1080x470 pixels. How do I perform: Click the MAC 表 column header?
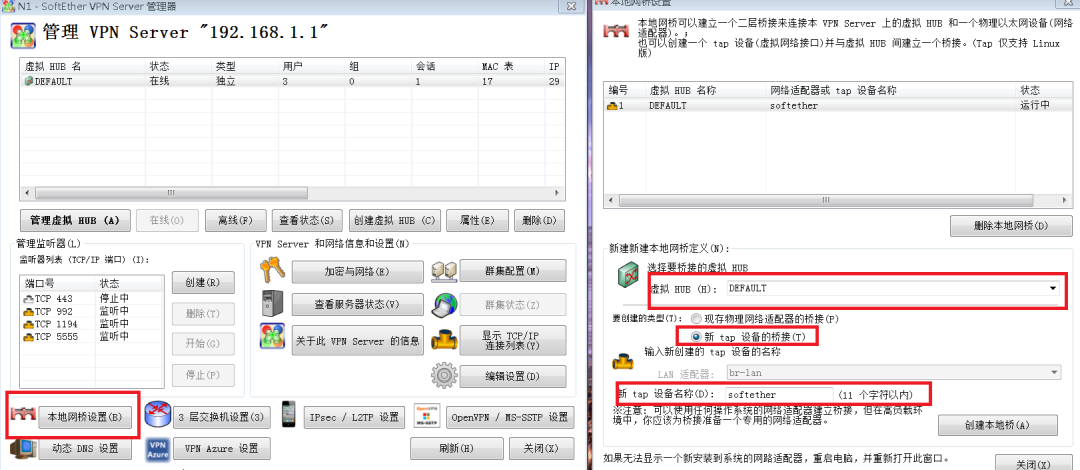510,67
